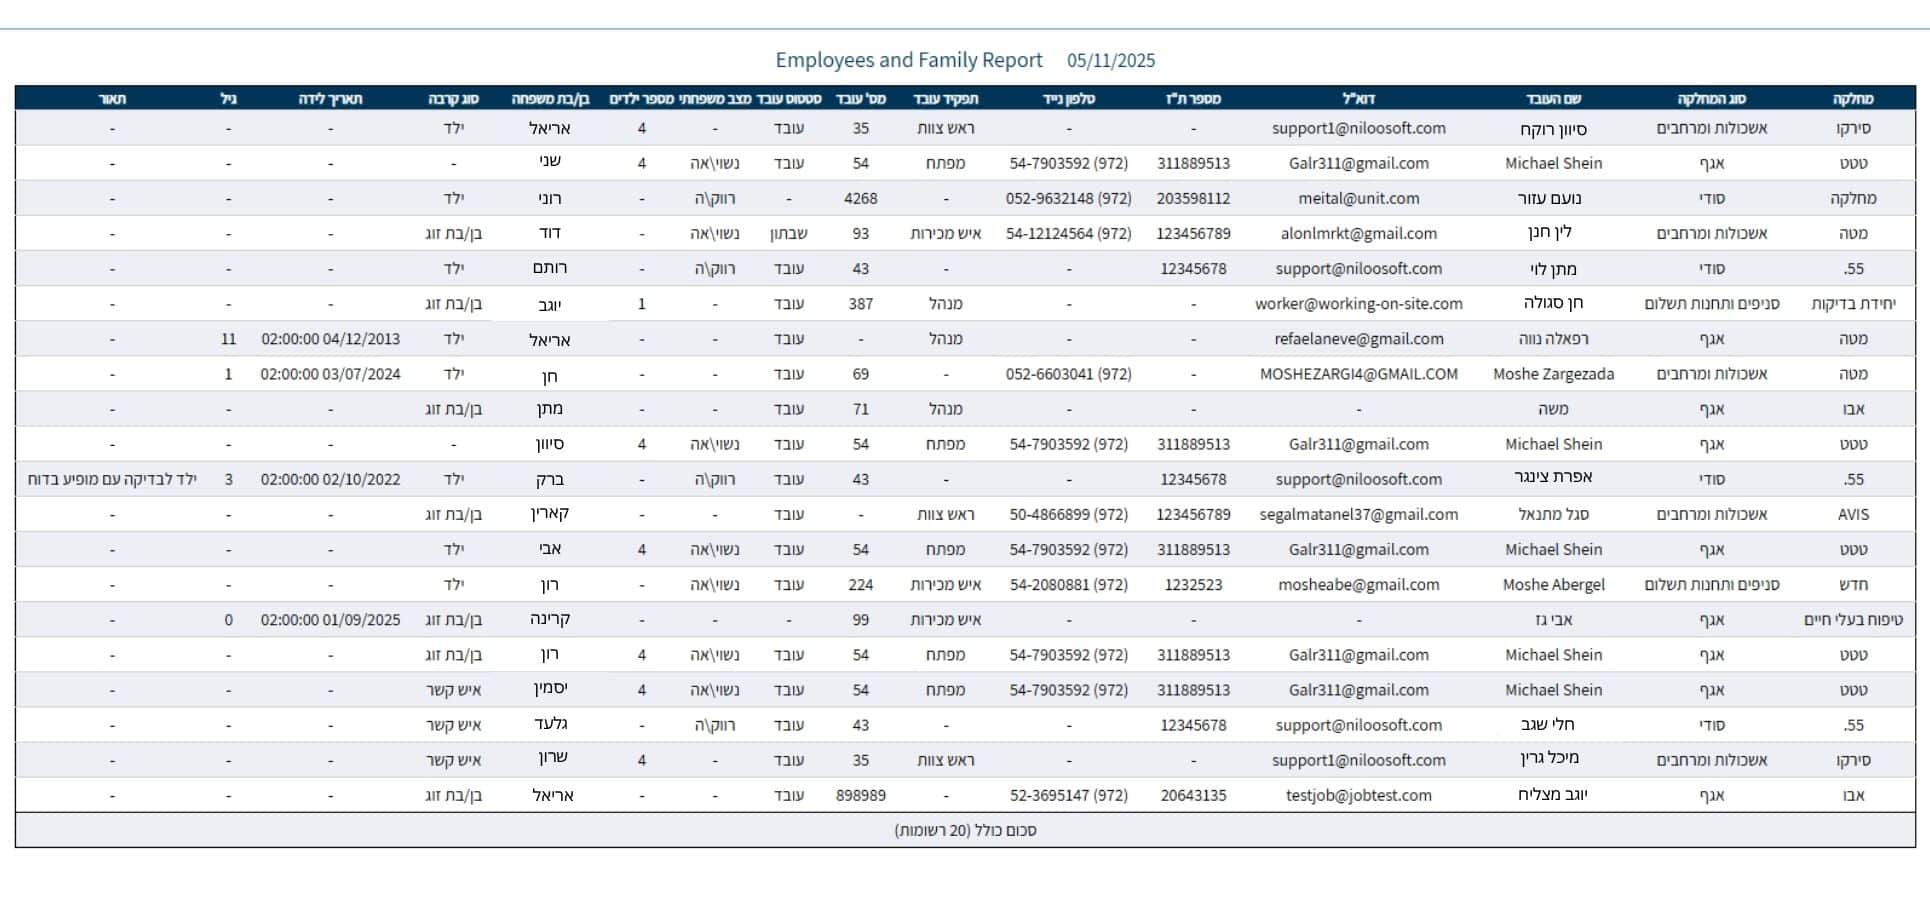Click the phone number 052-9632148

1068,198
